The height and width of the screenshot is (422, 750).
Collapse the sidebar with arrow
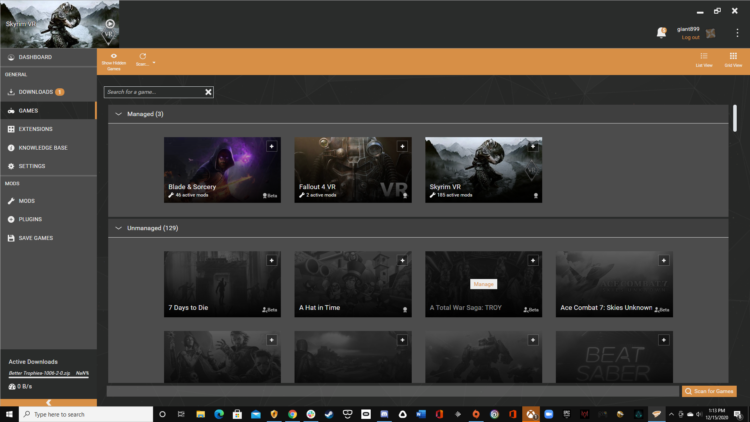click(48, 403)
